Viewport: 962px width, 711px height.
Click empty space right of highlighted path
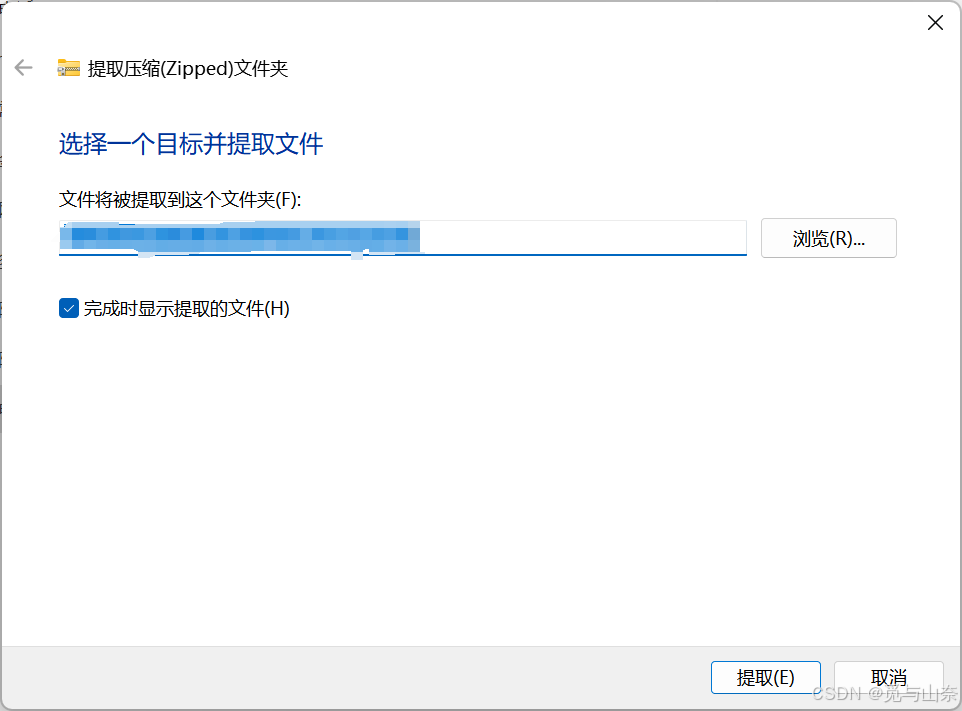pos(583,237)
